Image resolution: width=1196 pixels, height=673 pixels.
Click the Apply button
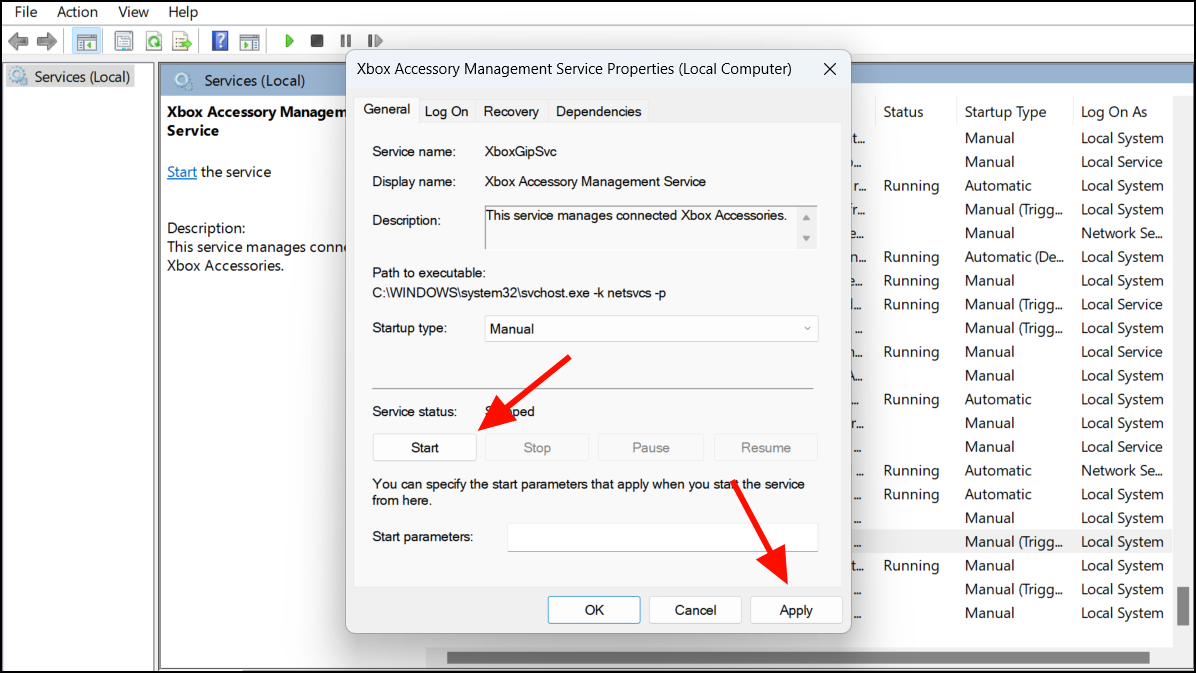click(x=796, y=610)
